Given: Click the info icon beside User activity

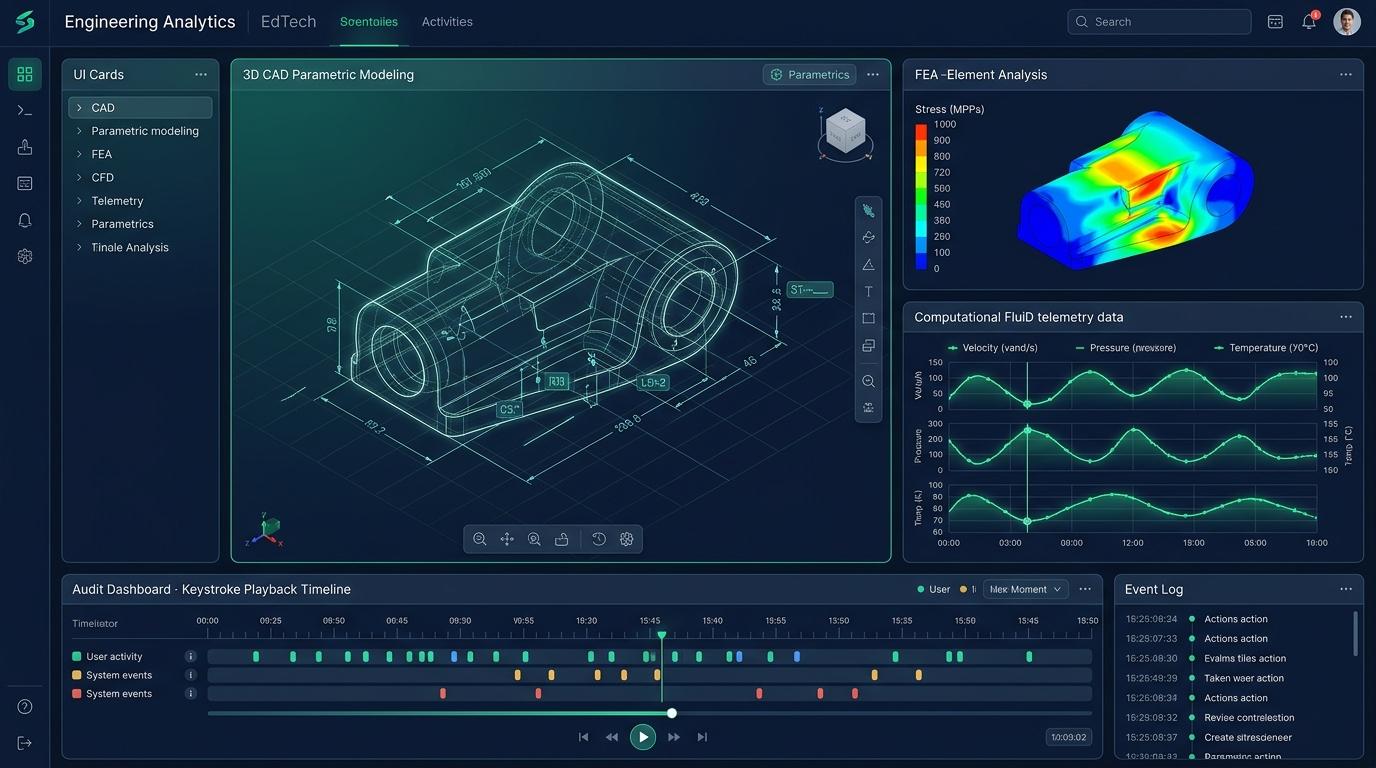Looking at the screenshot, I should tap(190, 657).
